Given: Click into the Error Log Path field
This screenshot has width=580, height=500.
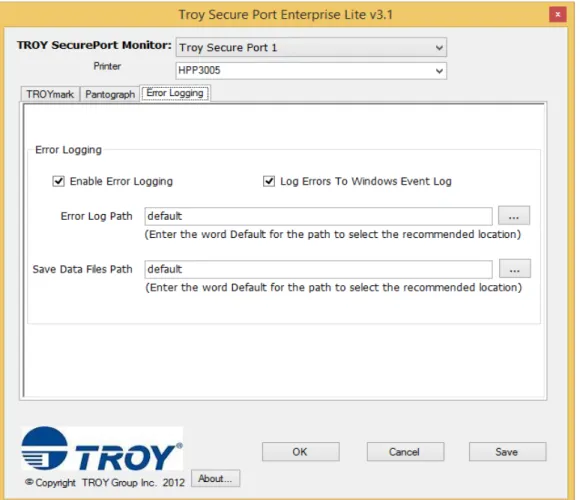Looking at the screenshot, I should 318,216.
